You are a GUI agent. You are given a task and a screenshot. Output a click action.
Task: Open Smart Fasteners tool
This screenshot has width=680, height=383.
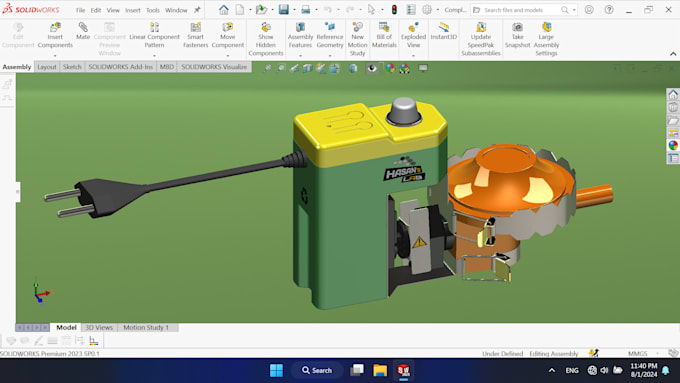(x=196, y=36)
